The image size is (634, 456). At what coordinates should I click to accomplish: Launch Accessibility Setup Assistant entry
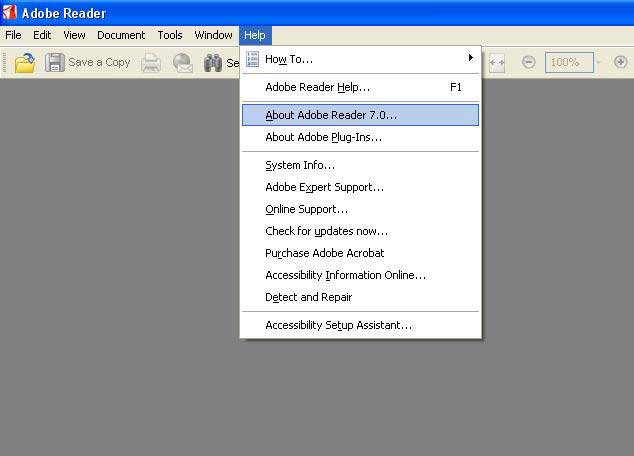tap(360, 325)
